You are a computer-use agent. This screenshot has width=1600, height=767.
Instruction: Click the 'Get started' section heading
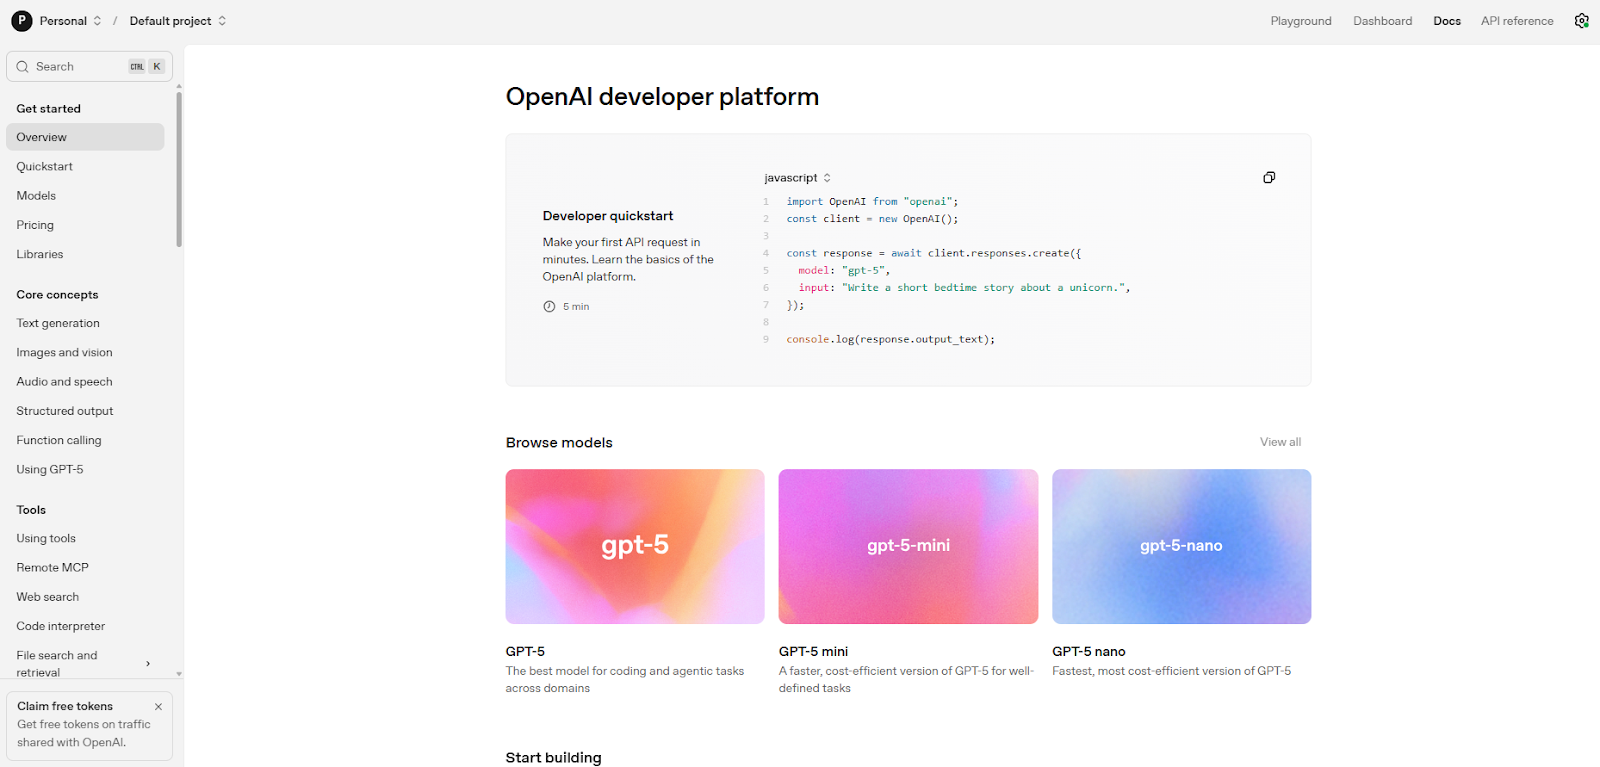[x=48, y=109]
